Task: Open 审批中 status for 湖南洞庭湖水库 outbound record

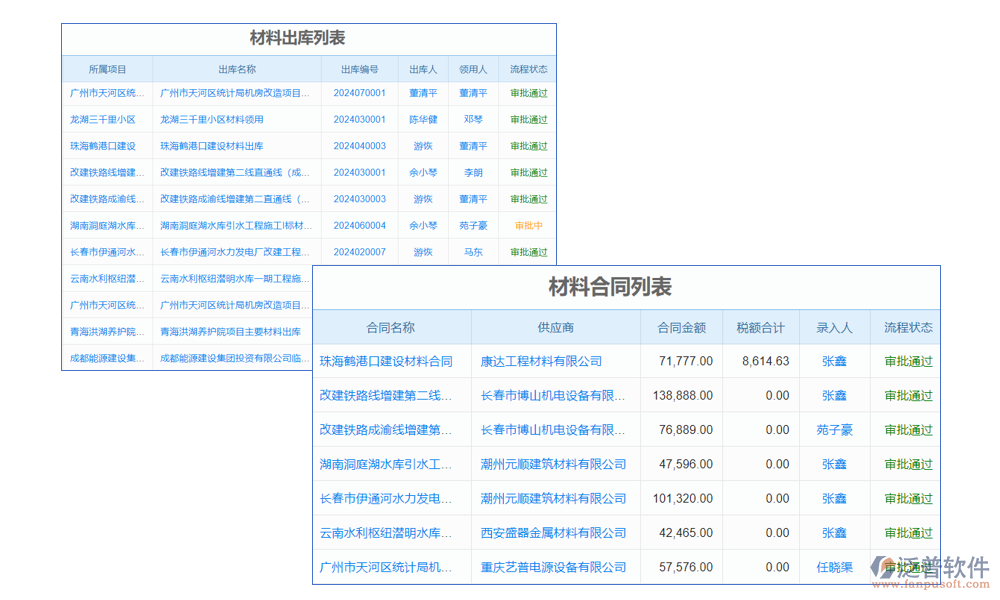Action: click(528, 225)
